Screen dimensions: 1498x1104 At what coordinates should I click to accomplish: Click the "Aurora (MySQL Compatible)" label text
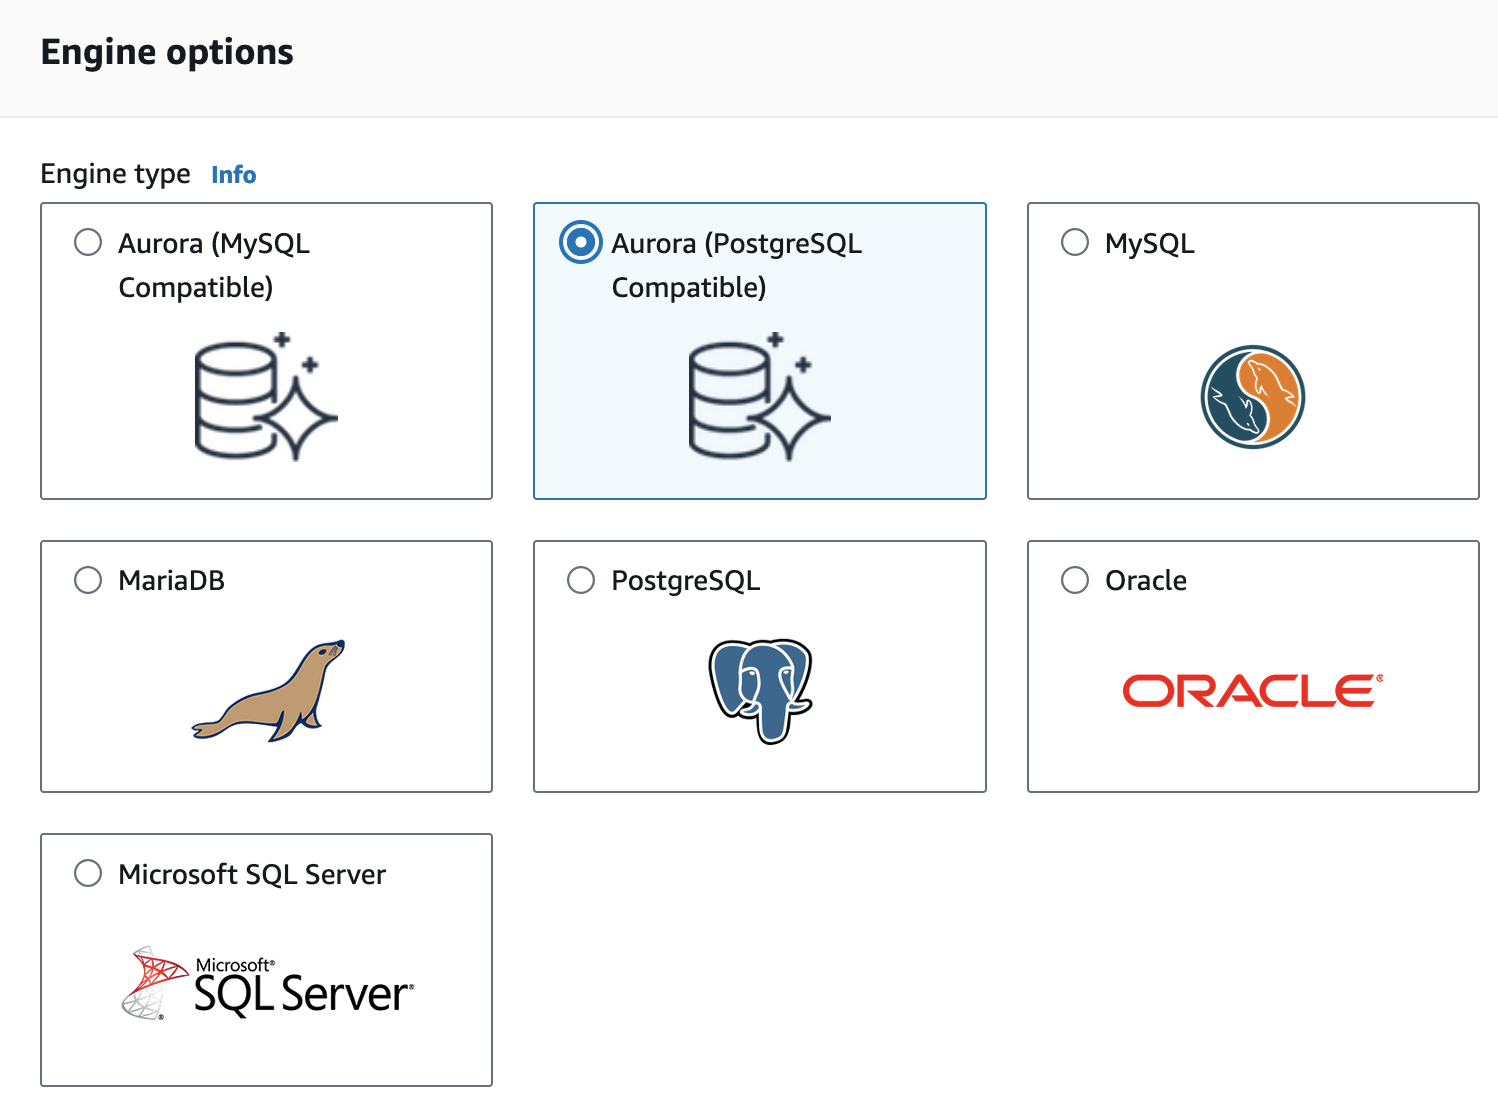(x=214, y=265)
